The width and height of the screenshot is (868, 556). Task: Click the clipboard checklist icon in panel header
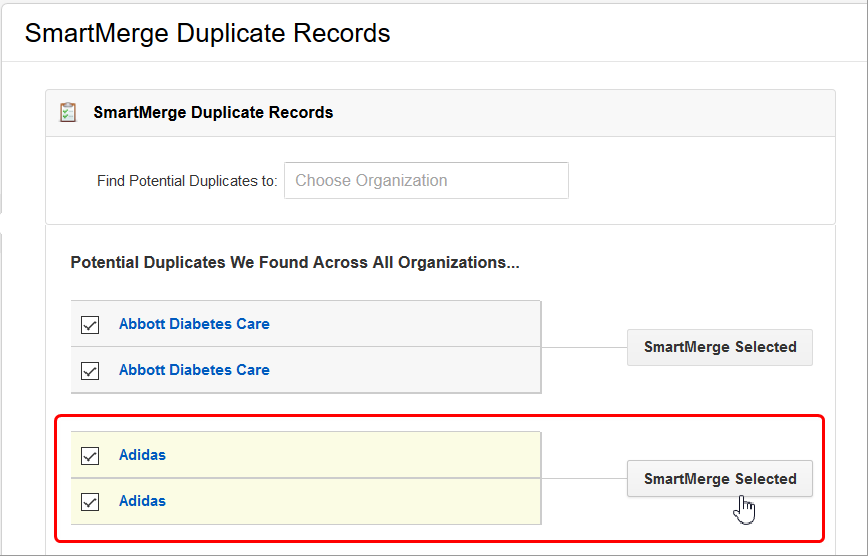[68, 112]
